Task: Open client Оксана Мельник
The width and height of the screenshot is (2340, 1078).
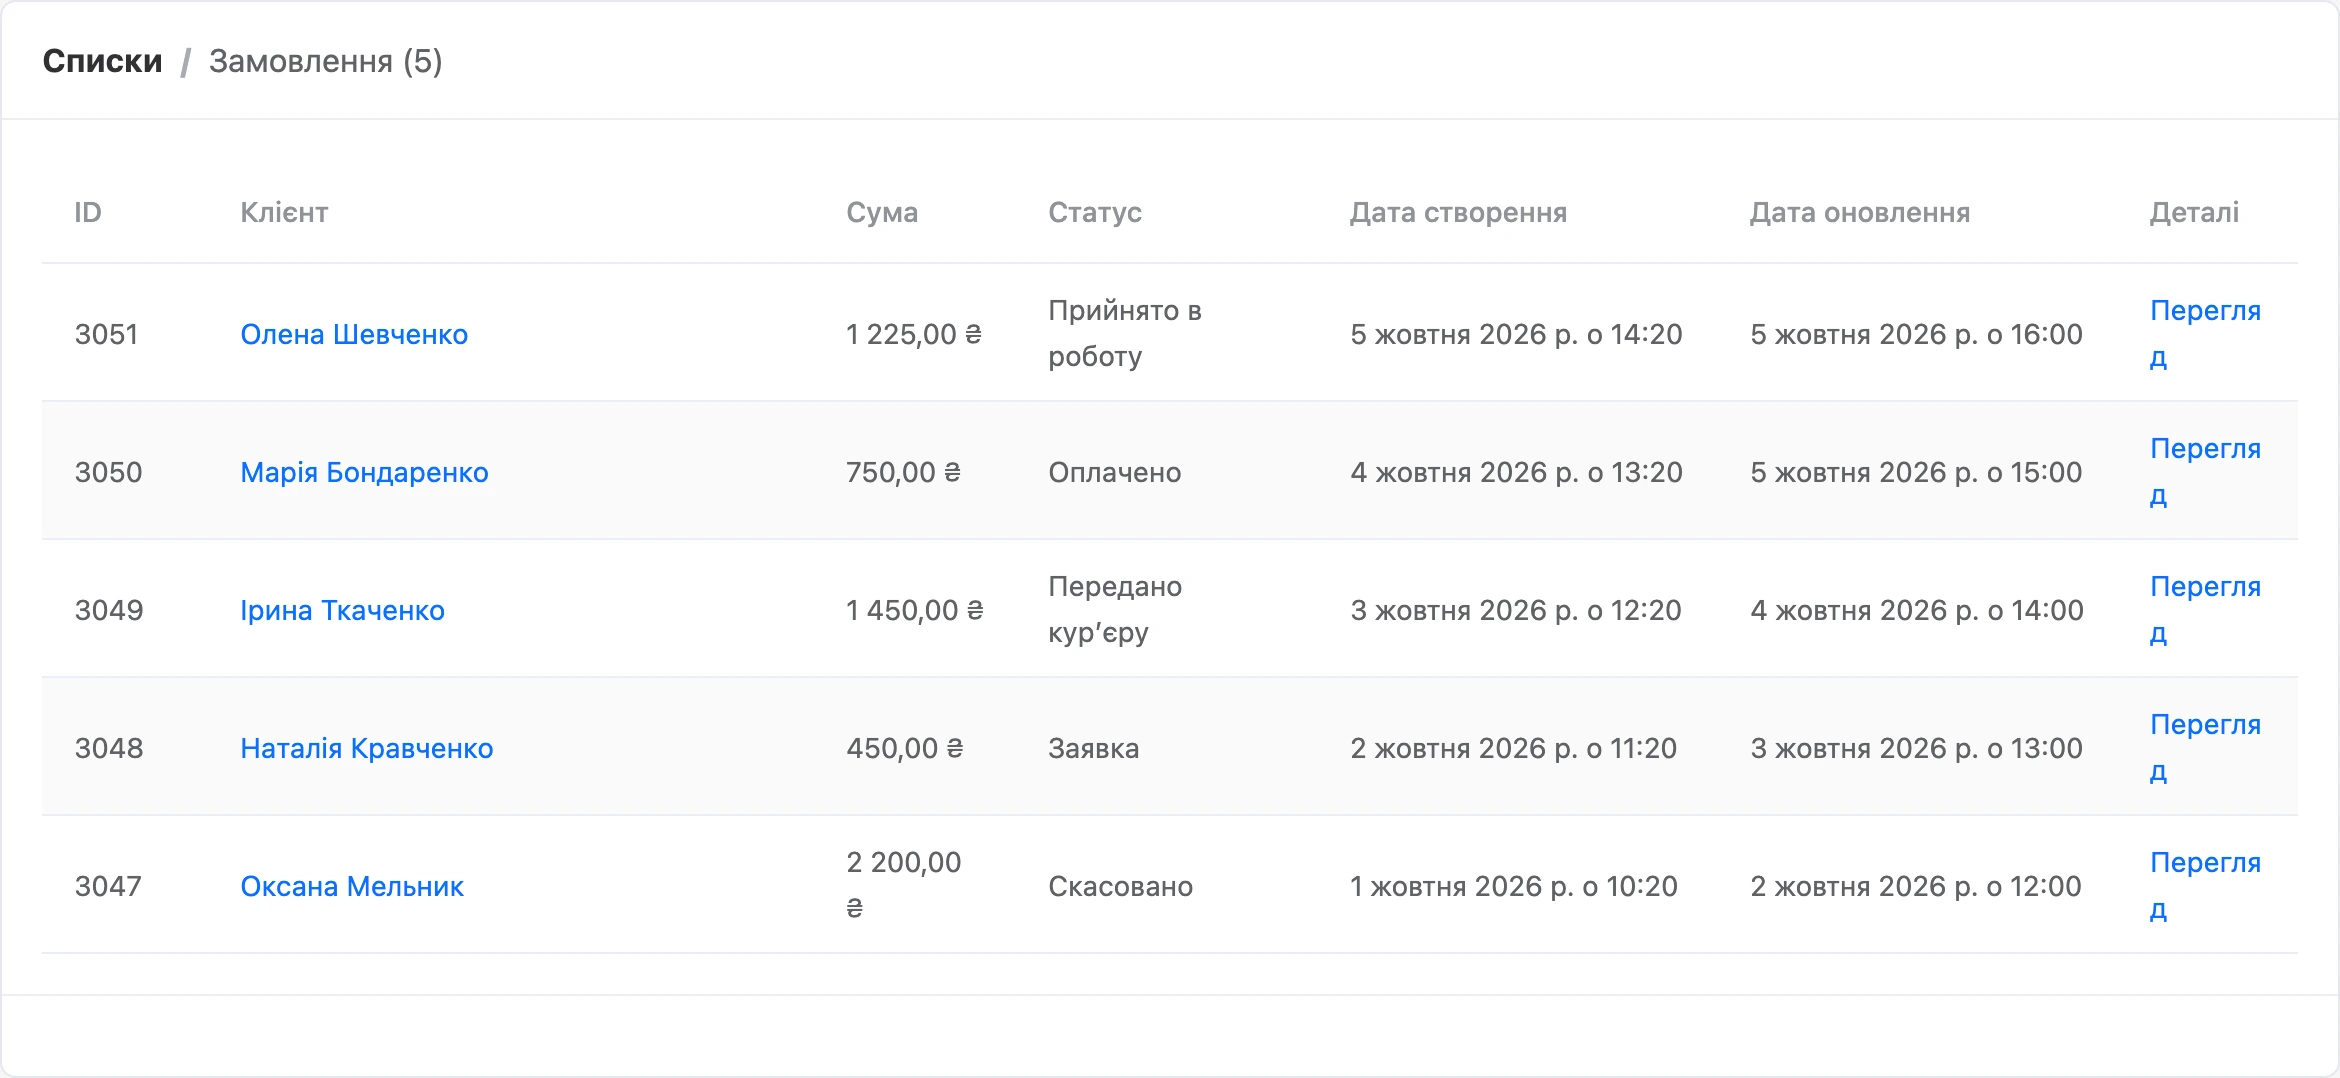Action: pos(352,886)
